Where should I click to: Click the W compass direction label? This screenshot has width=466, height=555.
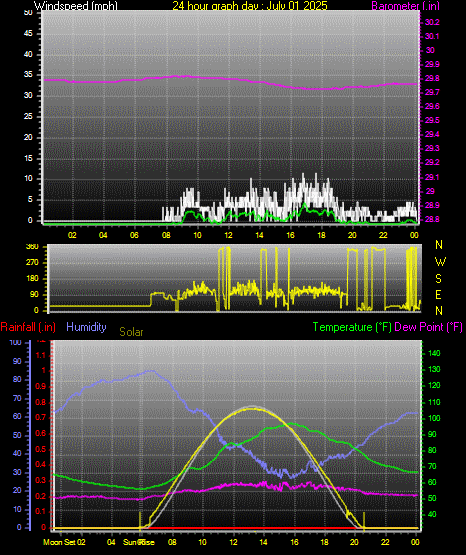[x=440, y=262]
